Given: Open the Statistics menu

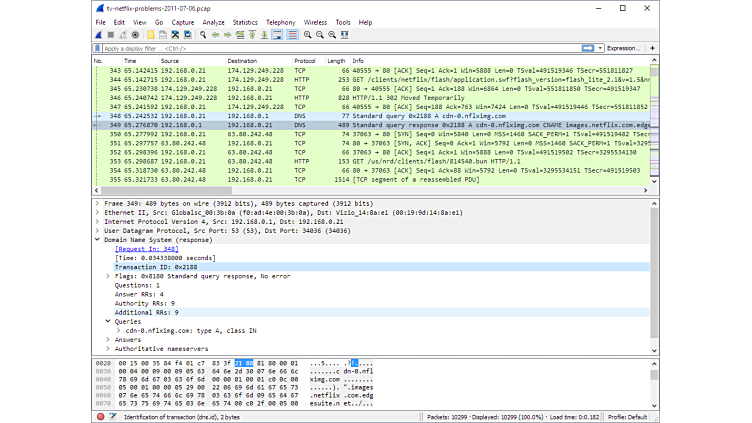Looking at the screenshot, I should (245, 22).
